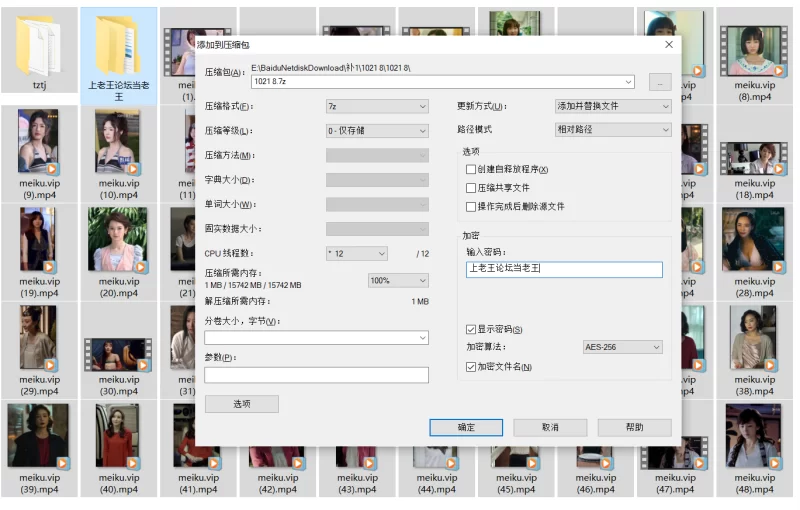
Task: Select the meiku.vip (9).mp4 video thumbnail
Action: tap(39, 142)
